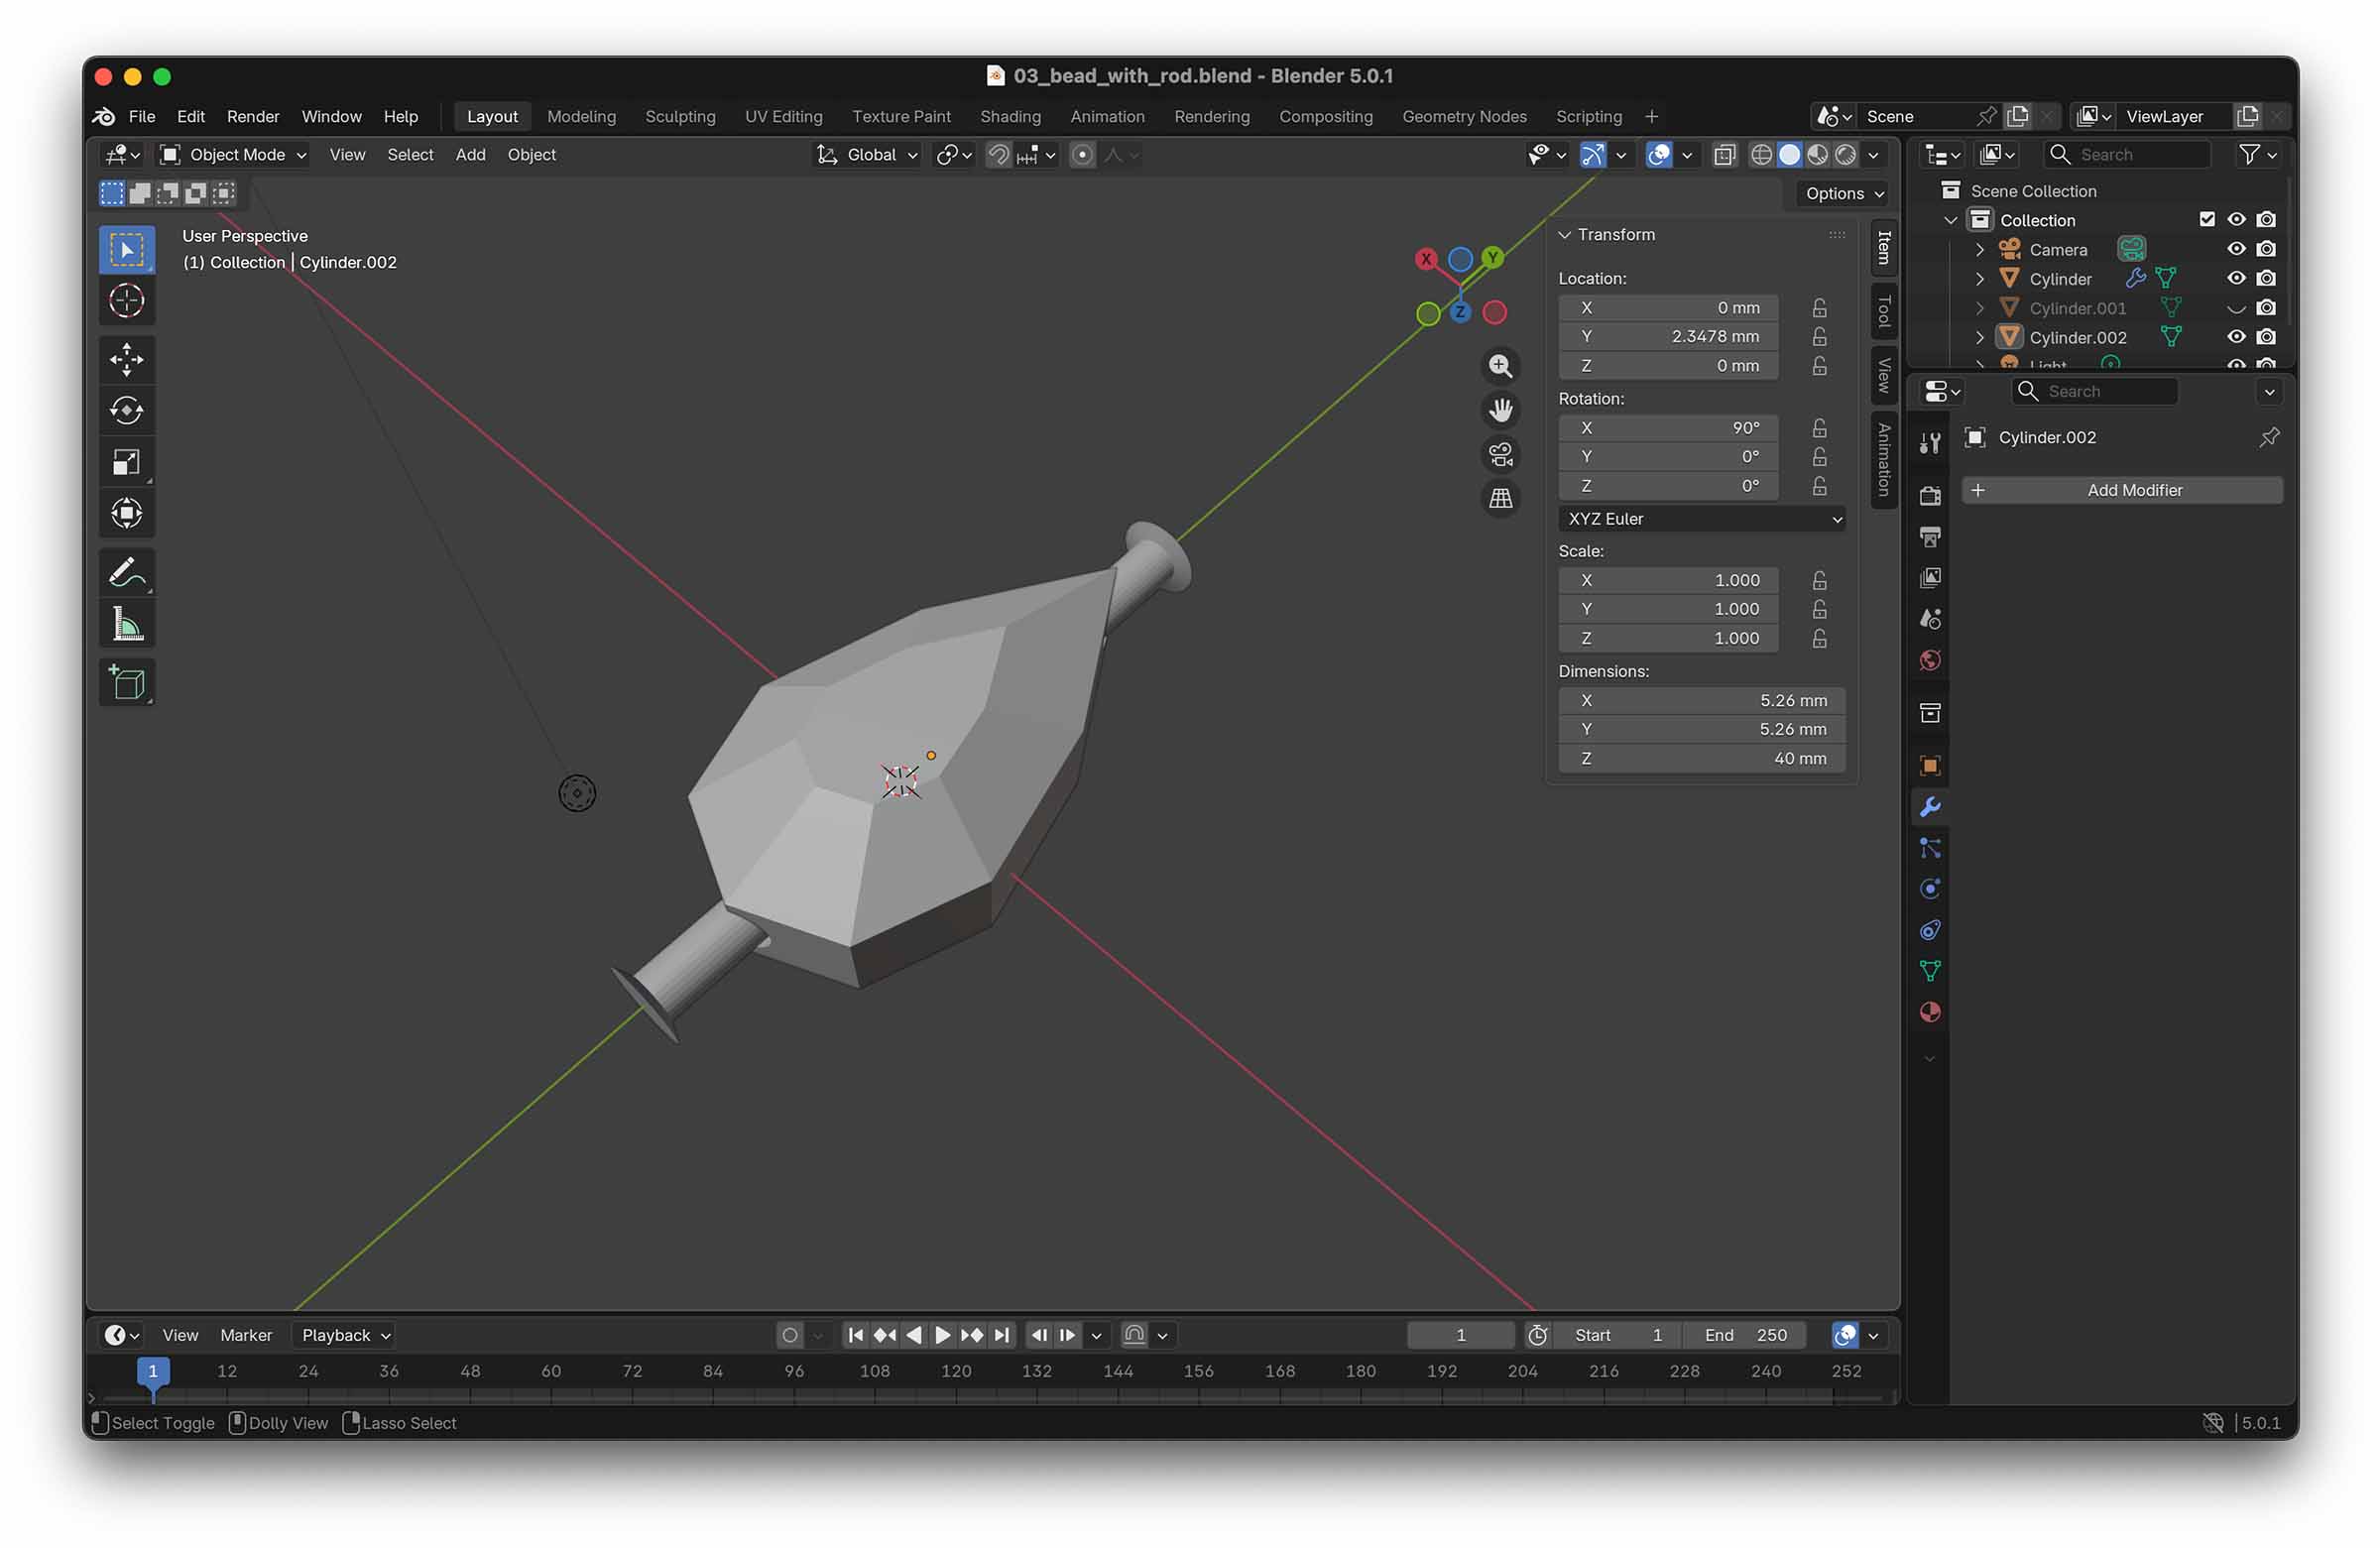This screenshot has width=2380, height=1548.
Task: Open the Object Mode dropdown
Action: (235, 155)
